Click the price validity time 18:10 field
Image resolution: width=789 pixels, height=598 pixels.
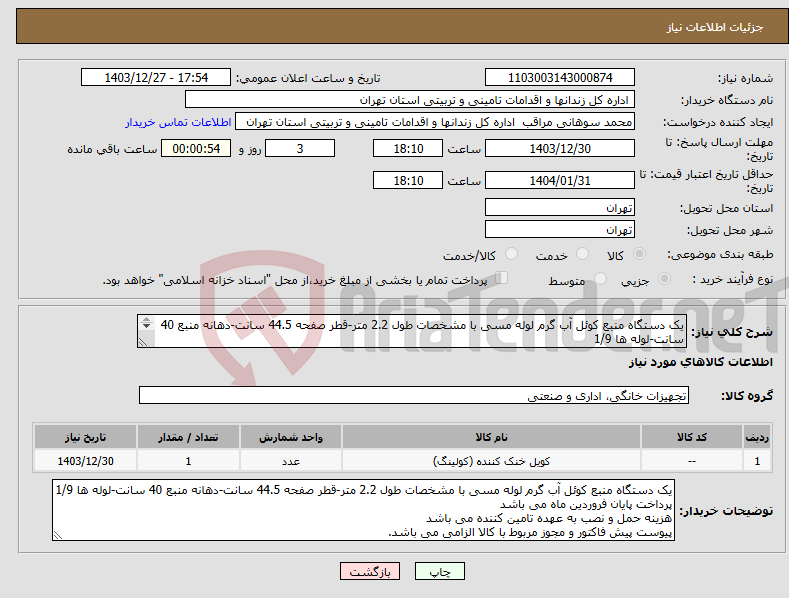point(408,180)
